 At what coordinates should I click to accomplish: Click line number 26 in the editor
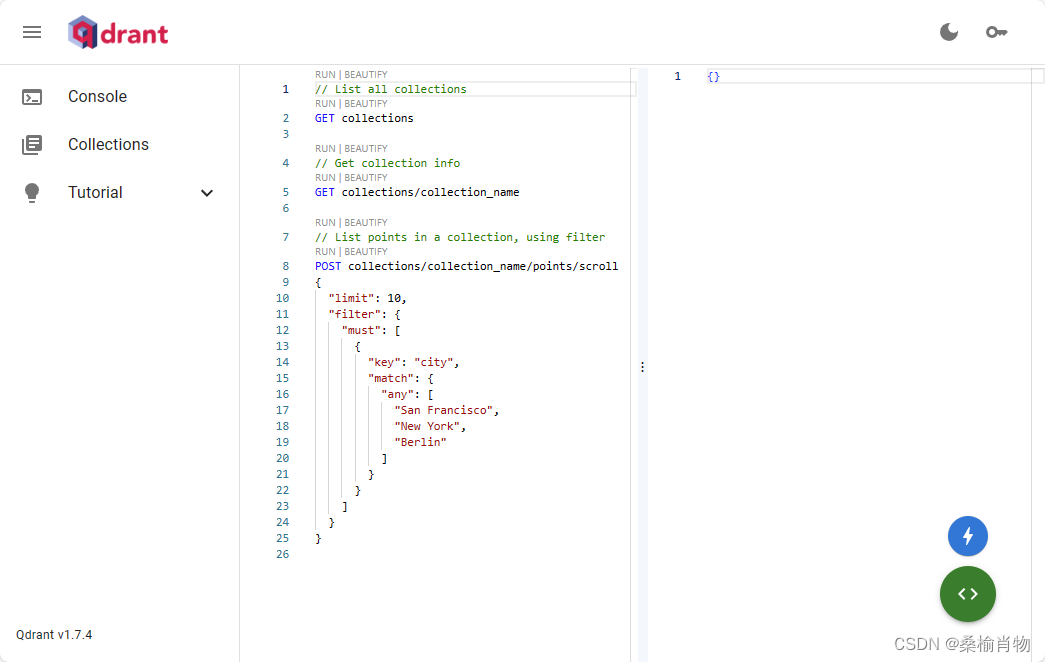tap(283, 555)
